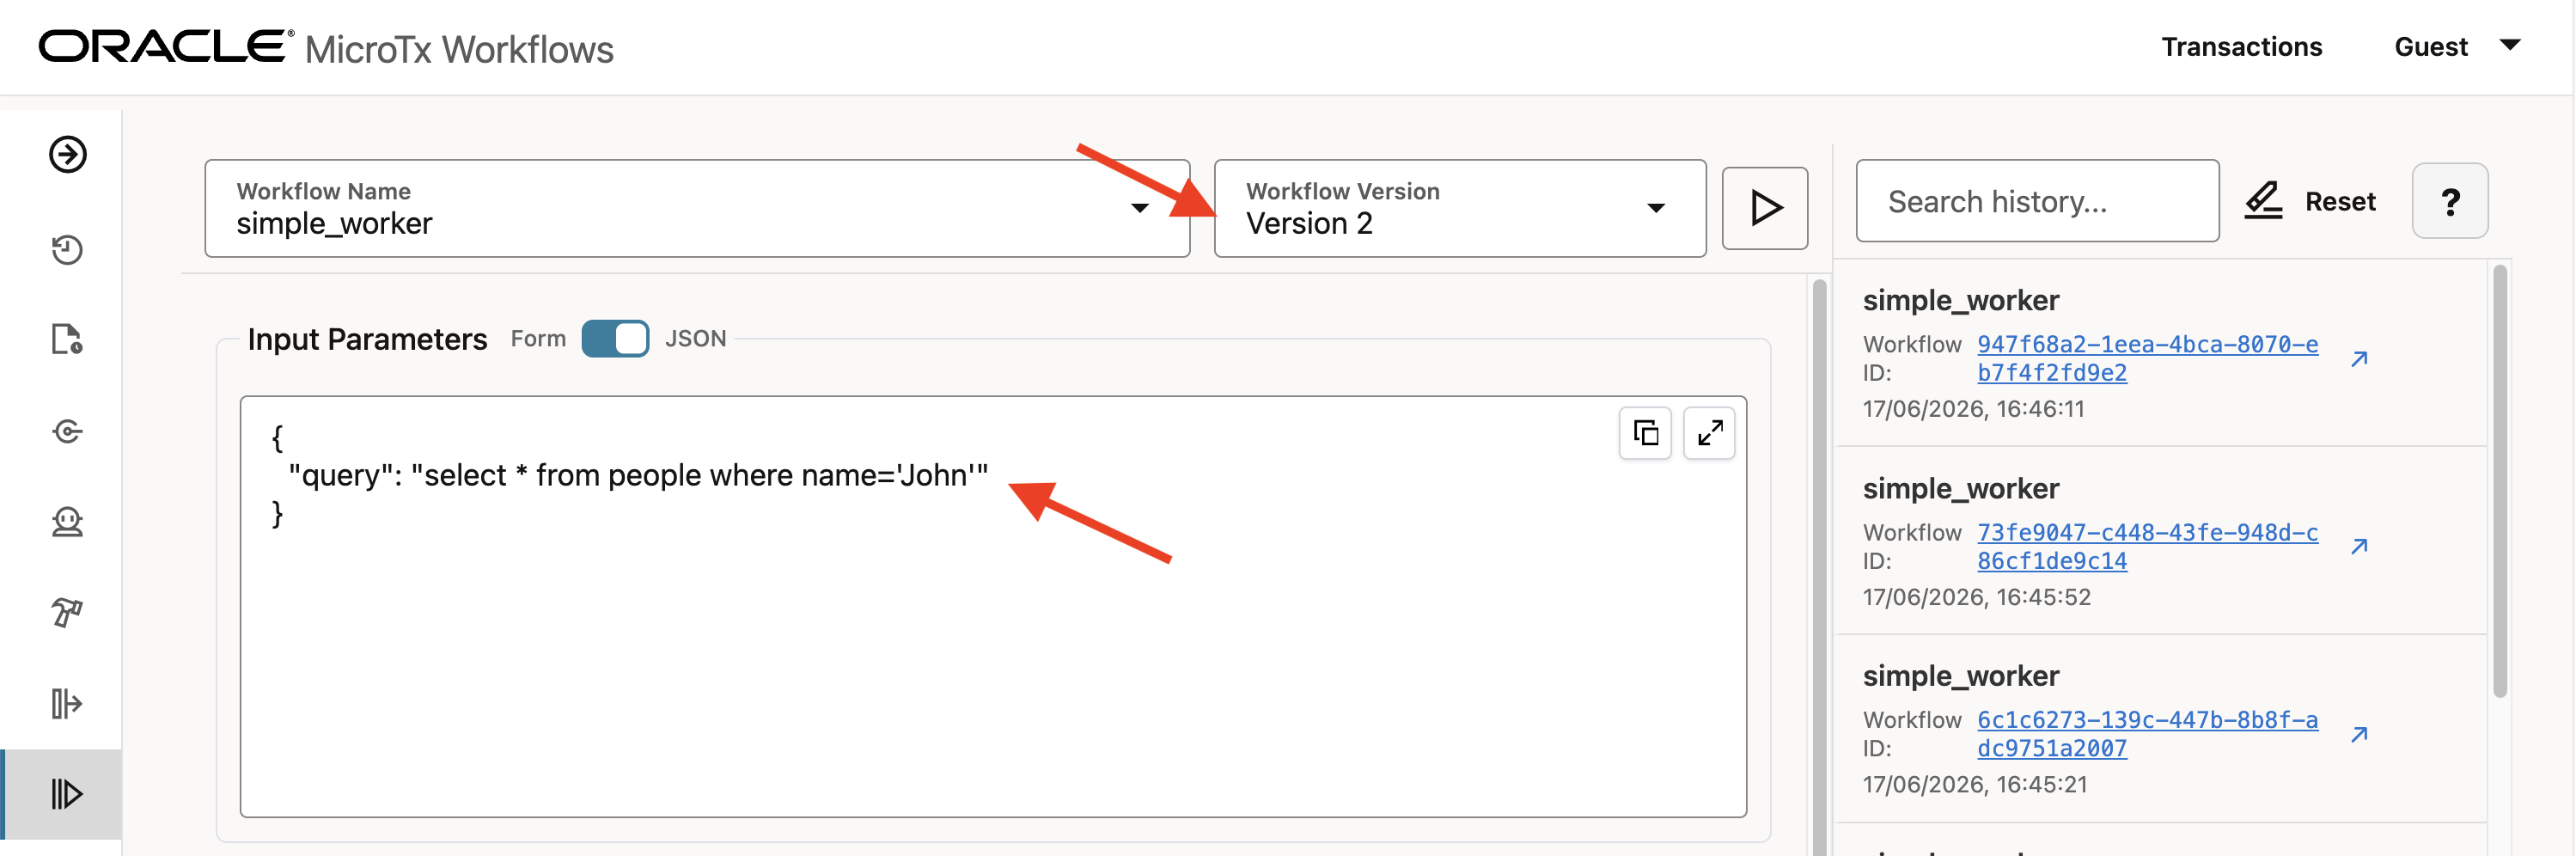Click the history list vertical scrollbar
The width and height of the screenshot is (2576, 856).
click(2499, 481)
